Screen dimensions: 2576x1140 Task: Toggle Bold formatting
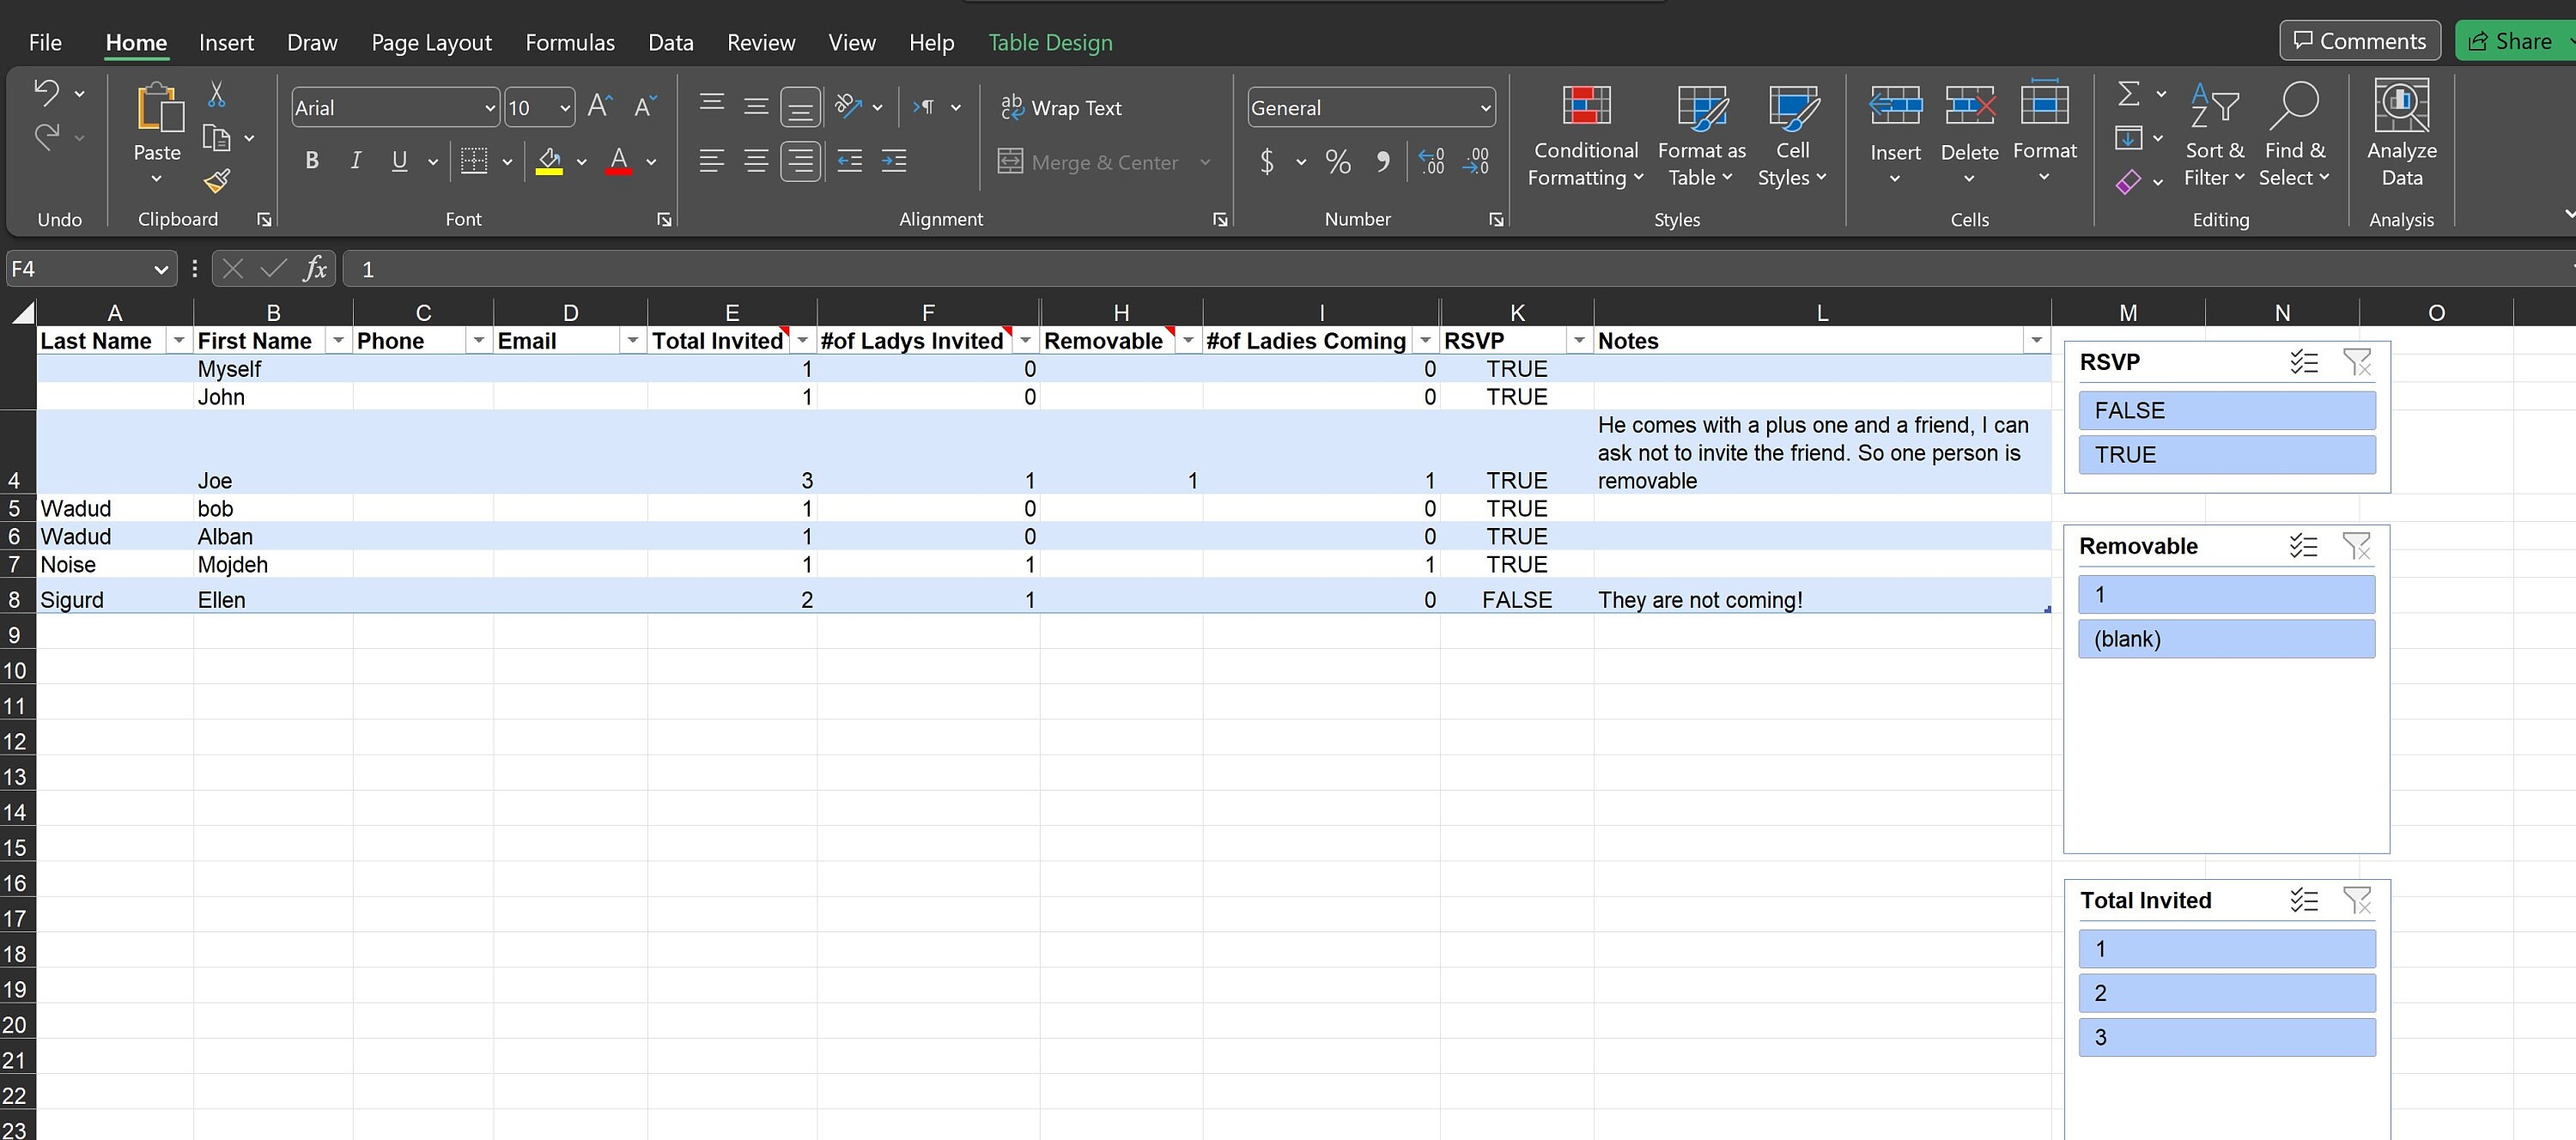tap(312, 161)
